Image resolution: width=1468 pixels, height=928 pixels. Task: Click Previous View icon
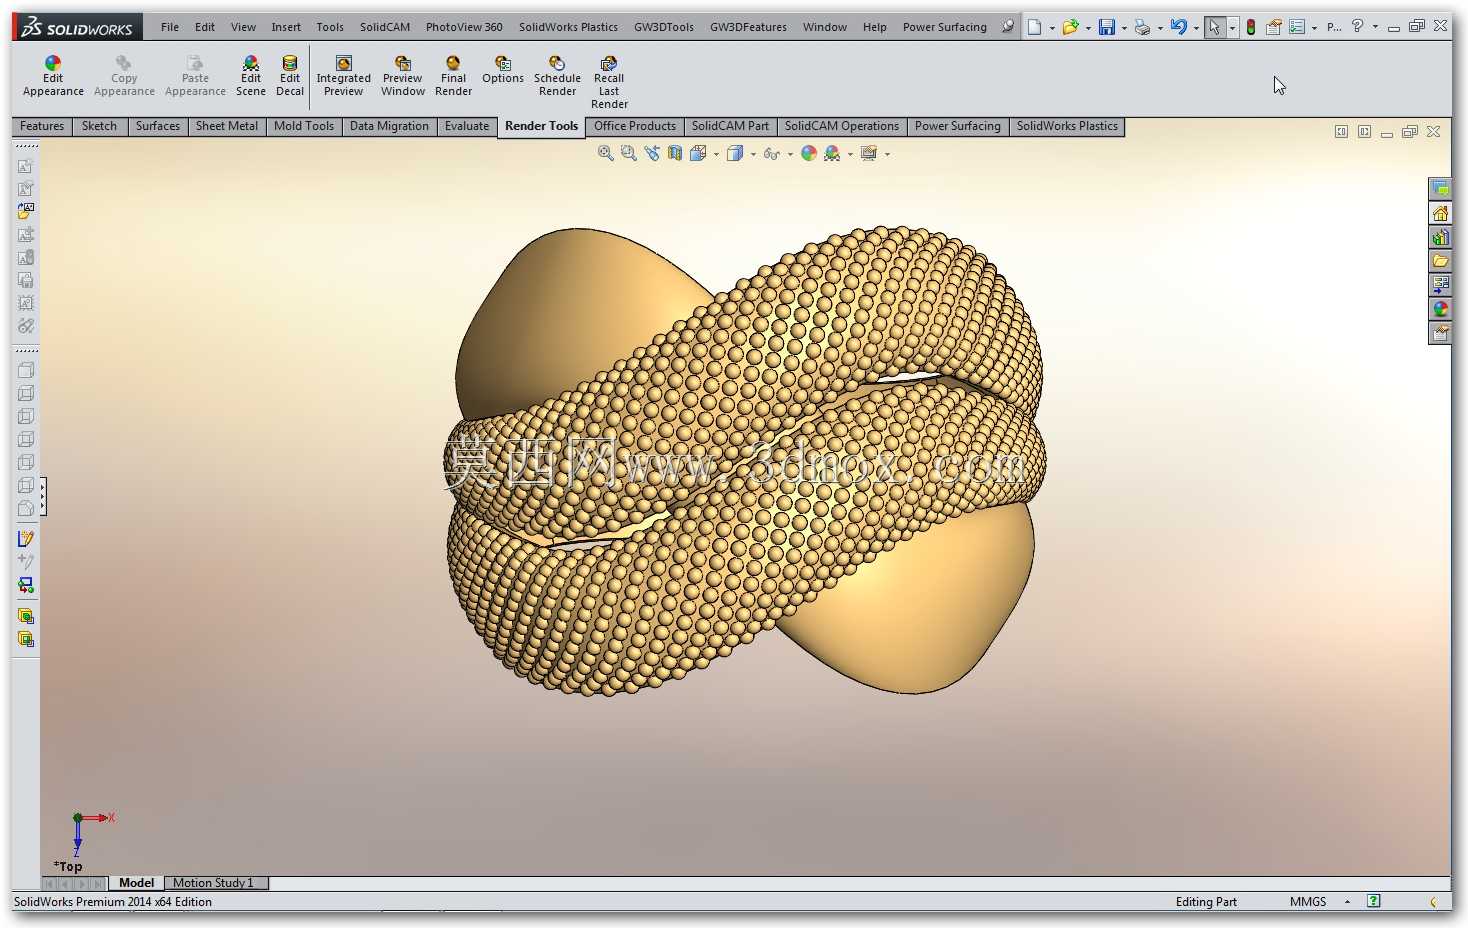tap(652, 153)
